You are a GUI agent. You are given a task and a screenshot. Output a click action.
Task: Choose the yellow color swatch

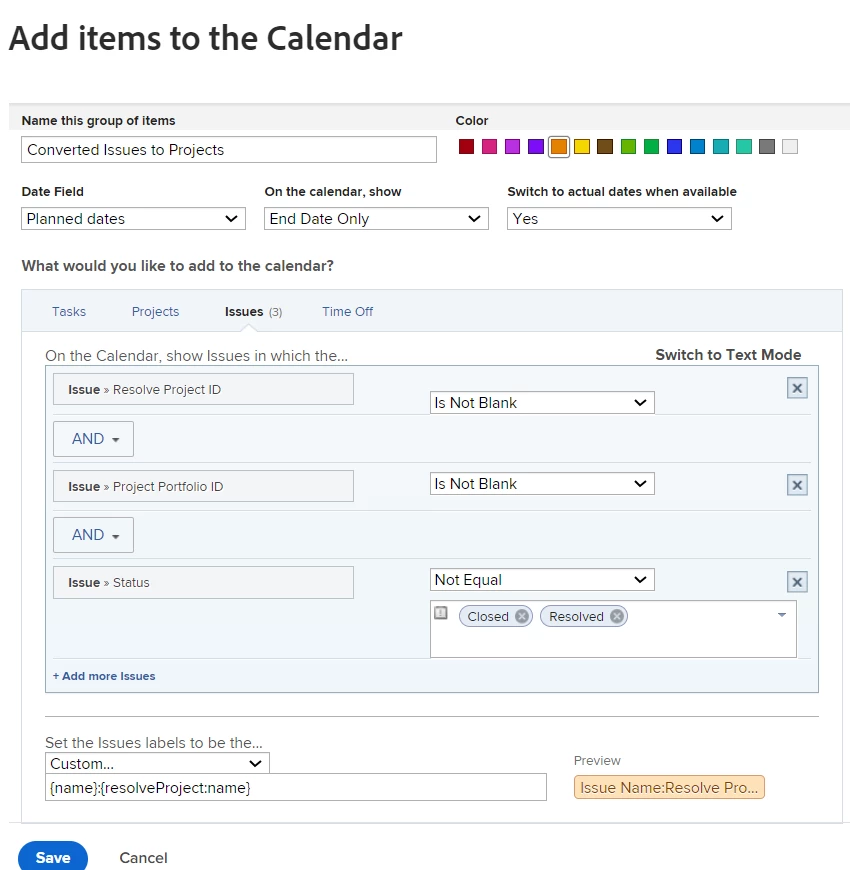(582, 147)
